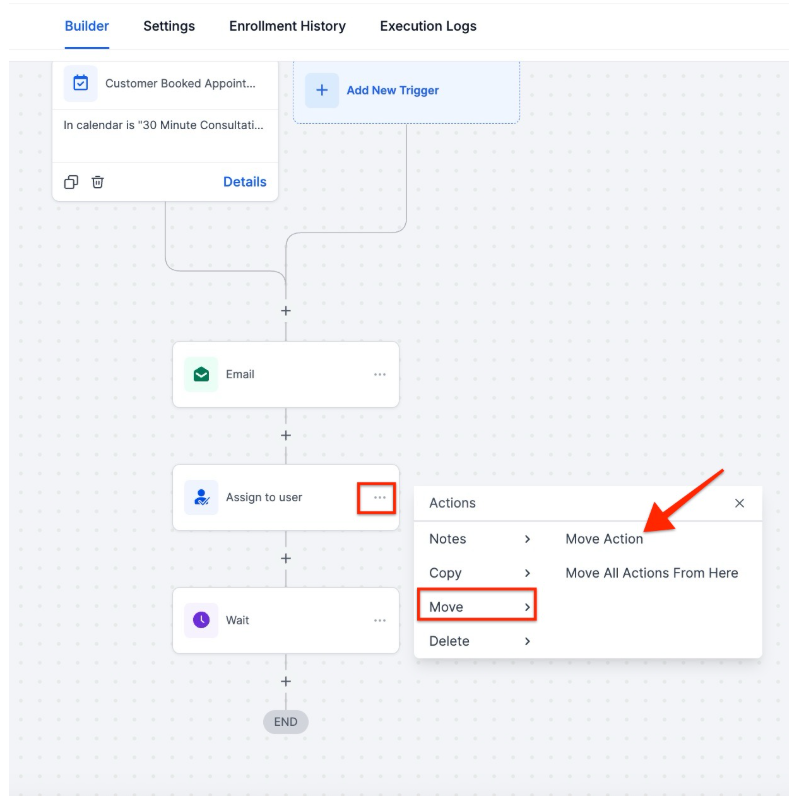Expand the Delete submenu
Screen dimensions: 791x803
[x=476, y=641]
